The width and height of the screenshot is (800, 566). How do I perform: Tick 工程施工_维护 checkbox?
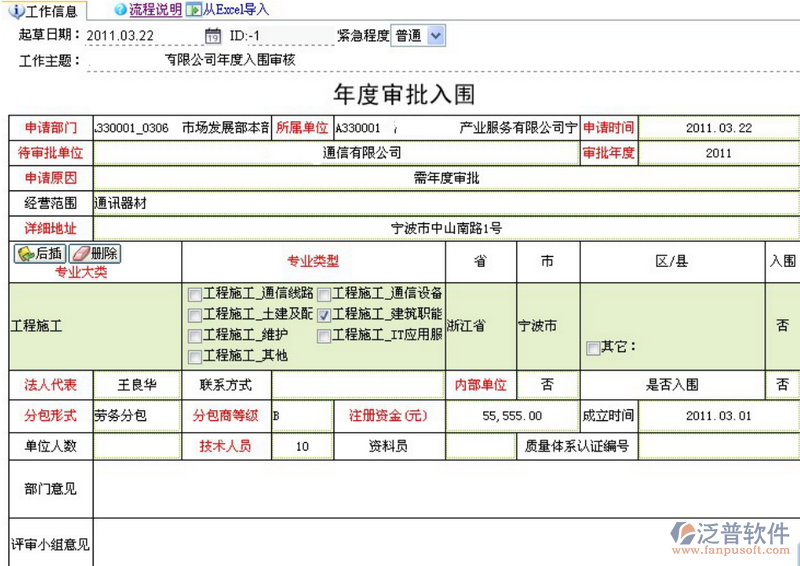click(194, 335)
